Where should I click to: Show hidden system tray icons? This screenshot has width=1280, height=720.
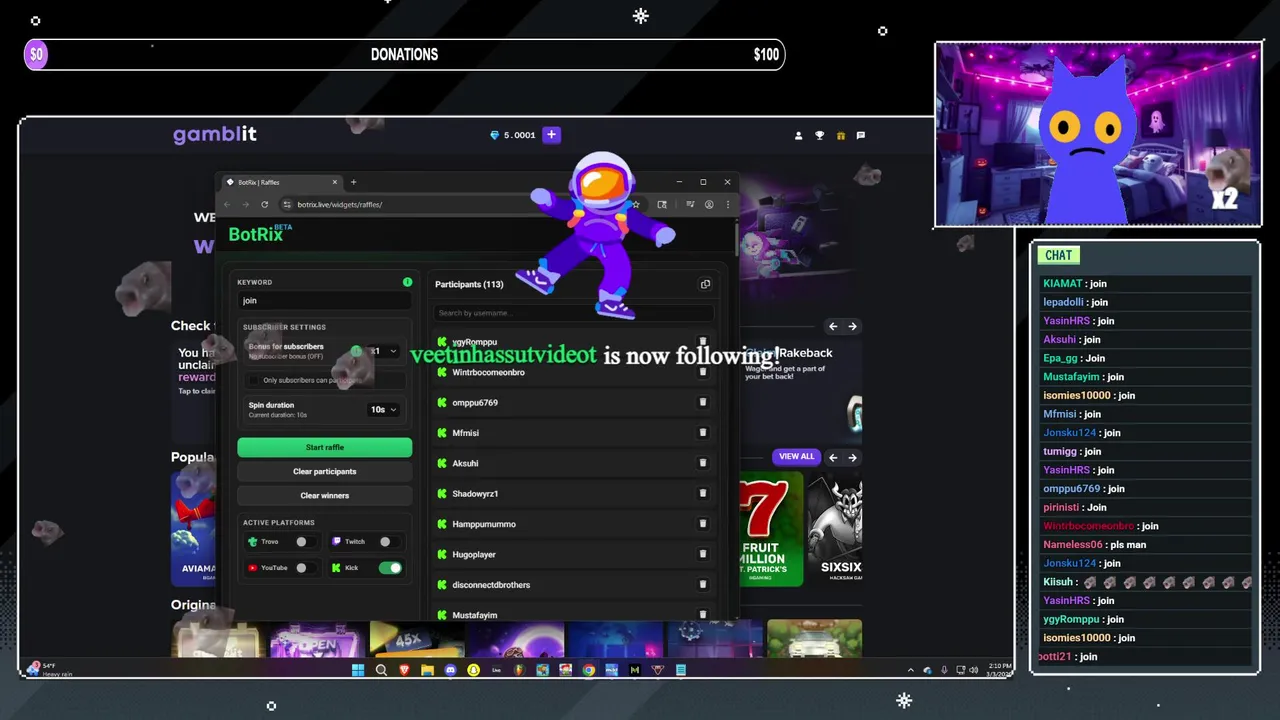pyautogui.click(x=910, y=670)
